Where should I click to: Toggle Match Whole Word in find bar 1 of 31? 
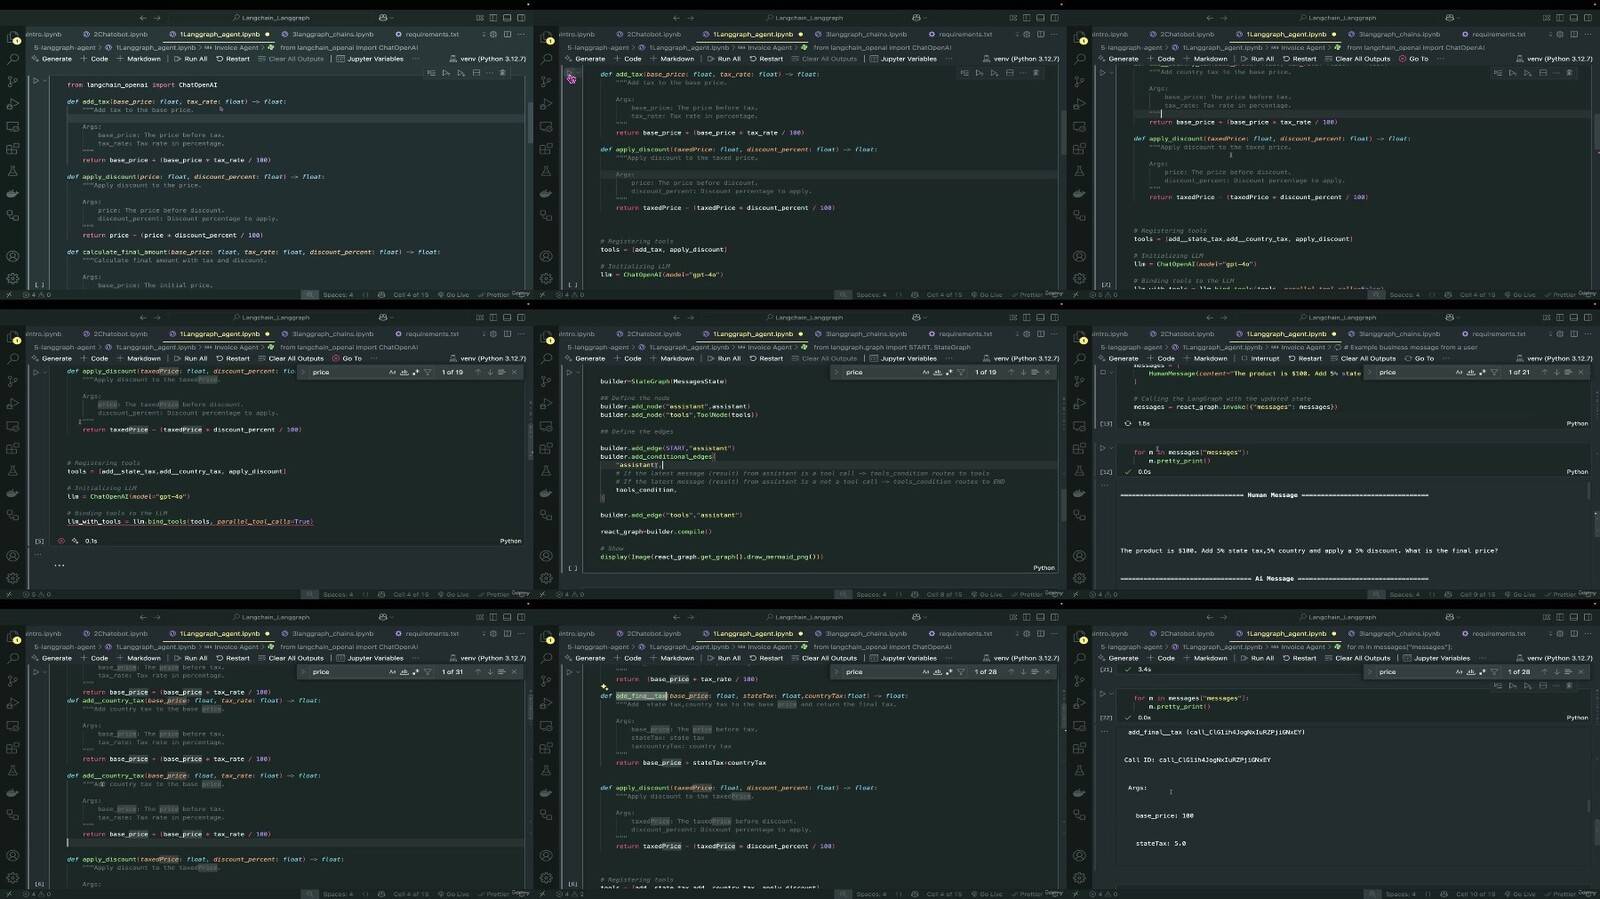[x=404, y=672]
